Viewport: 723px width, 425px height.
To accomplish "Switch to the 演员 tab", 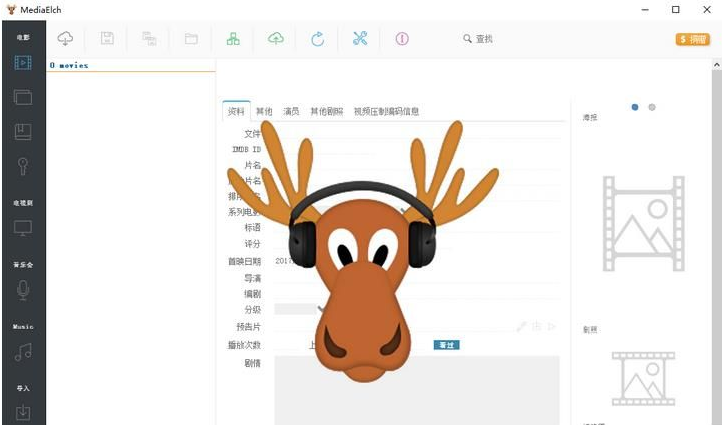I will (x=291, y=111).
